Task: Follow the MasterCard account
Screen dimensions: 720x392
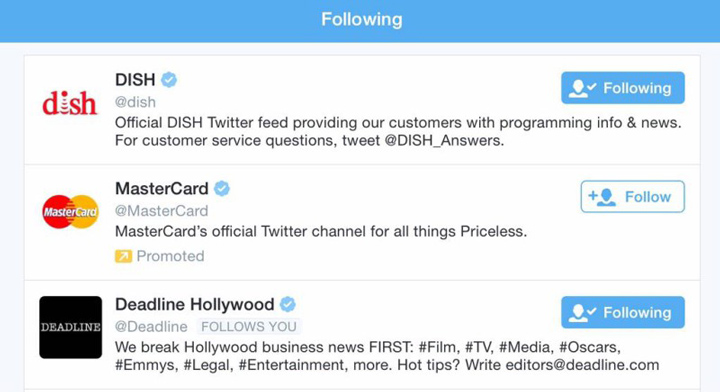Action: (632, 196)
